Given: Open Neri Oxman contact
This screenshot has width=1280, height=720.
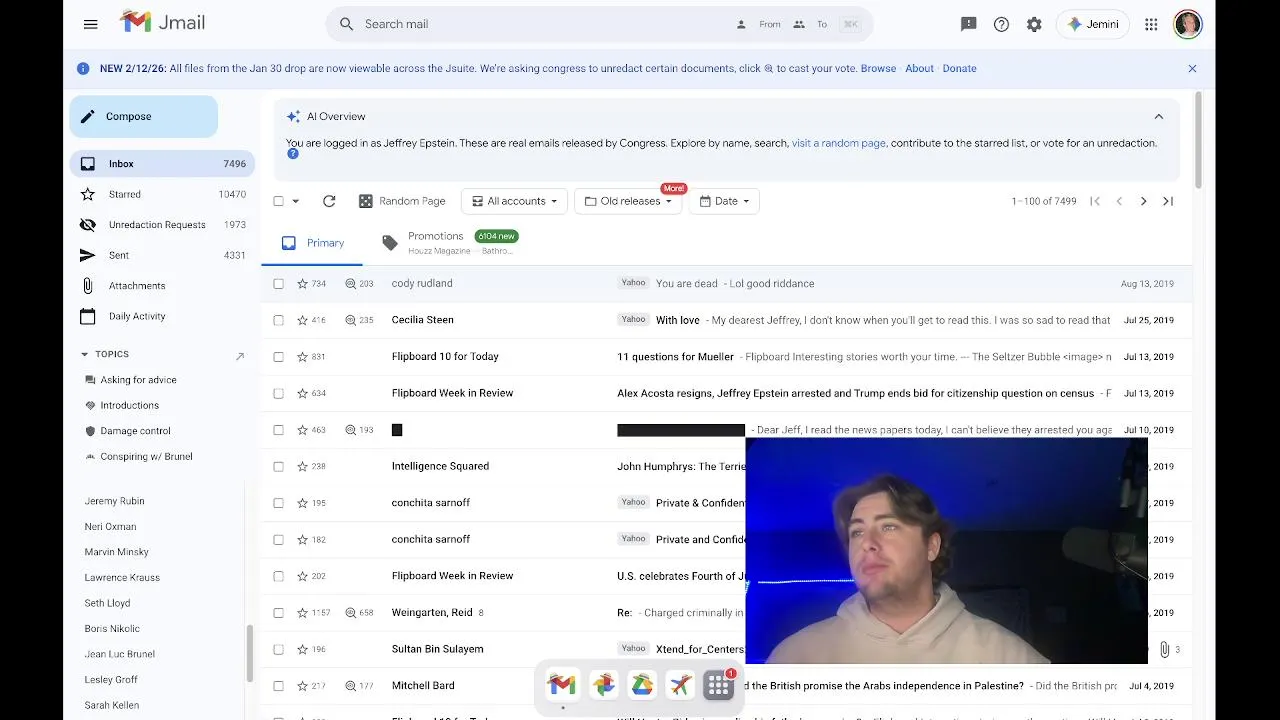Looking at the screenshot, I should click(x=110, y=526).
